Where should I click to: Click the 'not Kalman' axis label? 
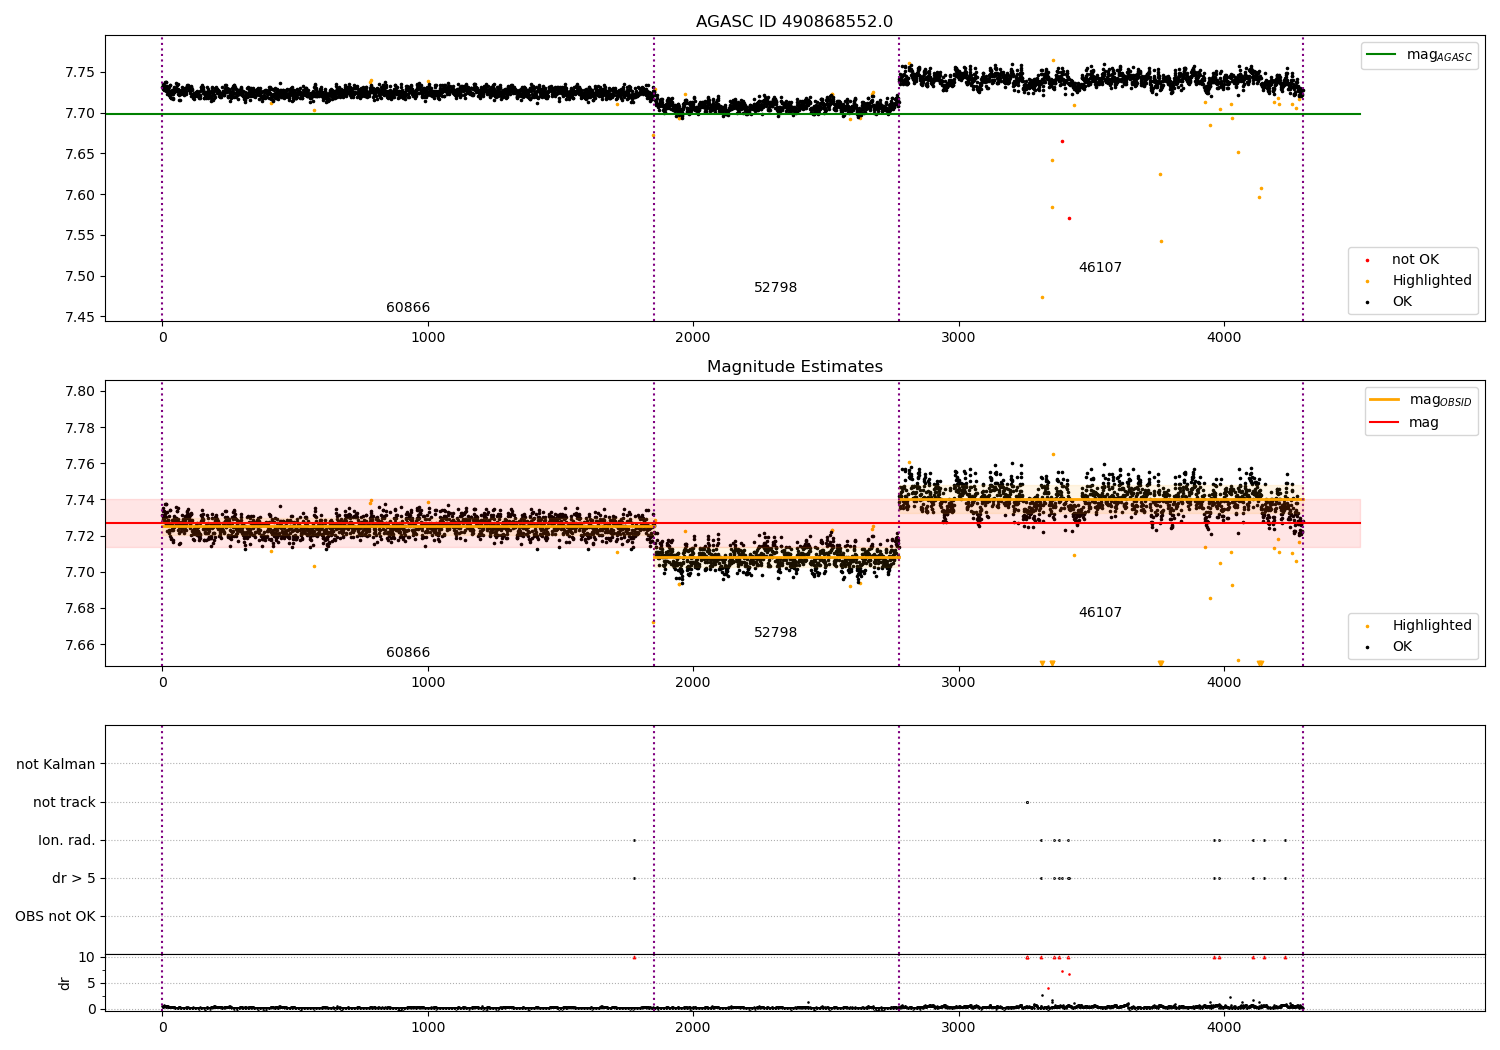point(56,764)
